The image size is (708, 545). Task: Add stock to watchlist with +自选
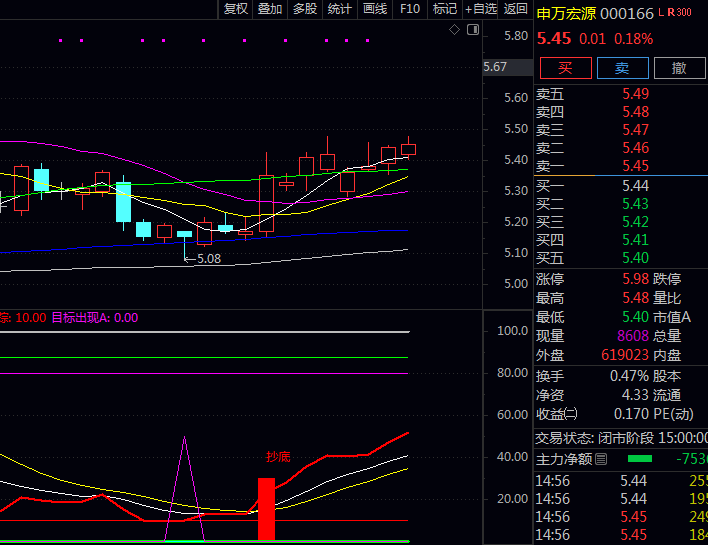480,9
